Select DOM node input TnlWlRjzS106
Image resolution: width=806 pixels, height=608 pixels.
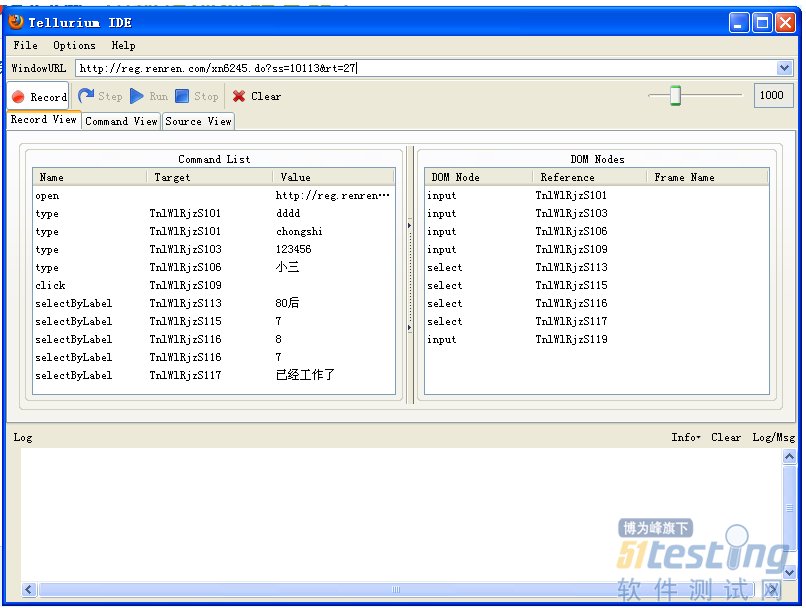pyautogui.click(x=596, y=231)
